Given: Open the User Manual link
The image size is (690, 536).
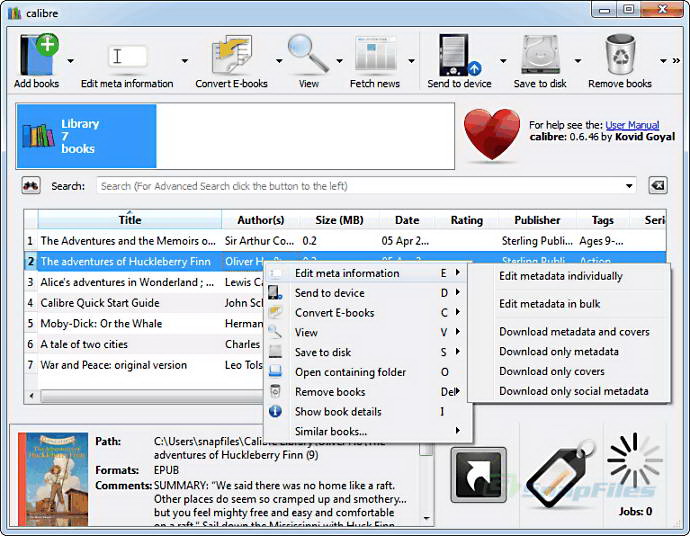Looking at the screenshot, I should (632, 125).
